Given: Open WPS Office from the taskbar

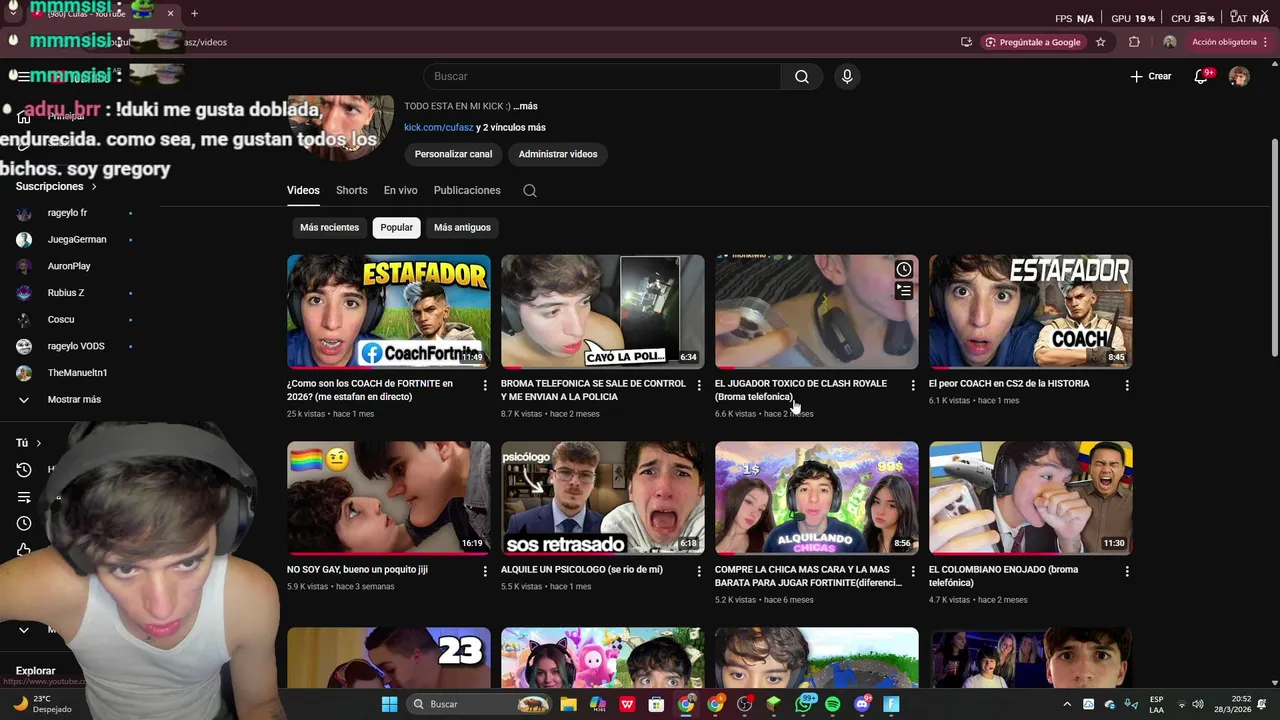Looking at the screenshot, I should (x=627, y=704).
